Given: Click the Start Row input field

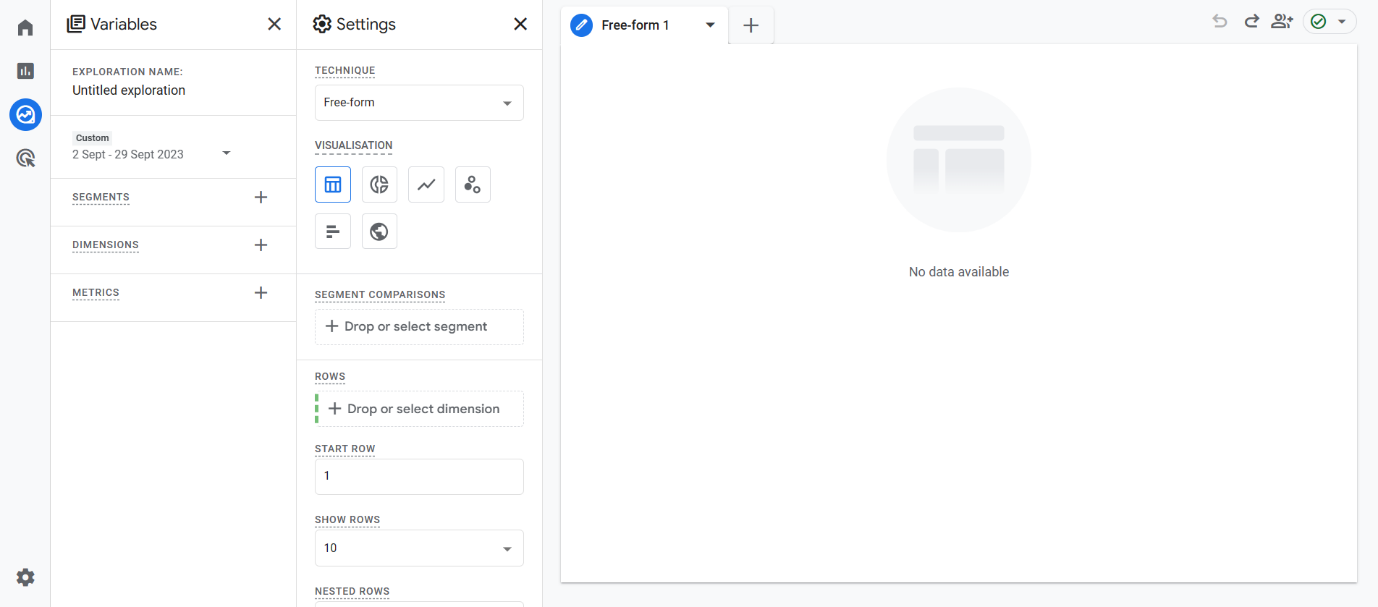Looking at the screenshot, I should (x=419, y=477).
